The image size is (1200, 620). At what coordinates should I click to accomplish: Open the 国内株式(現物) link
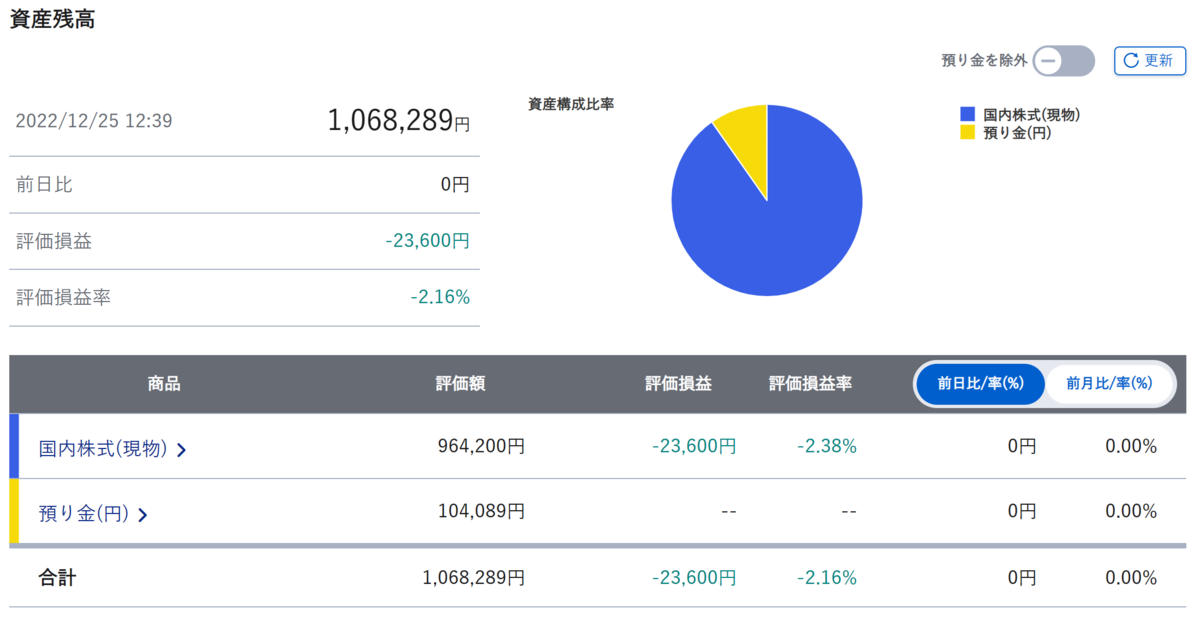(113, 449)
